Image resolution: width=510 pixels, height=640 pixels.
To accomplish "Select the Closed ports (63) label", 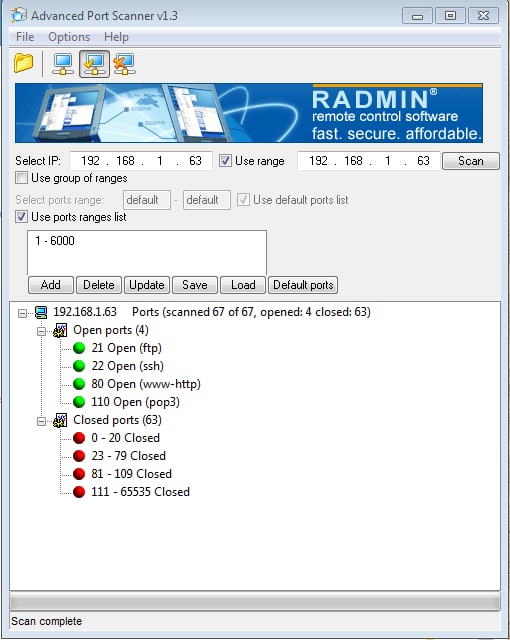I will pos(117,420).
